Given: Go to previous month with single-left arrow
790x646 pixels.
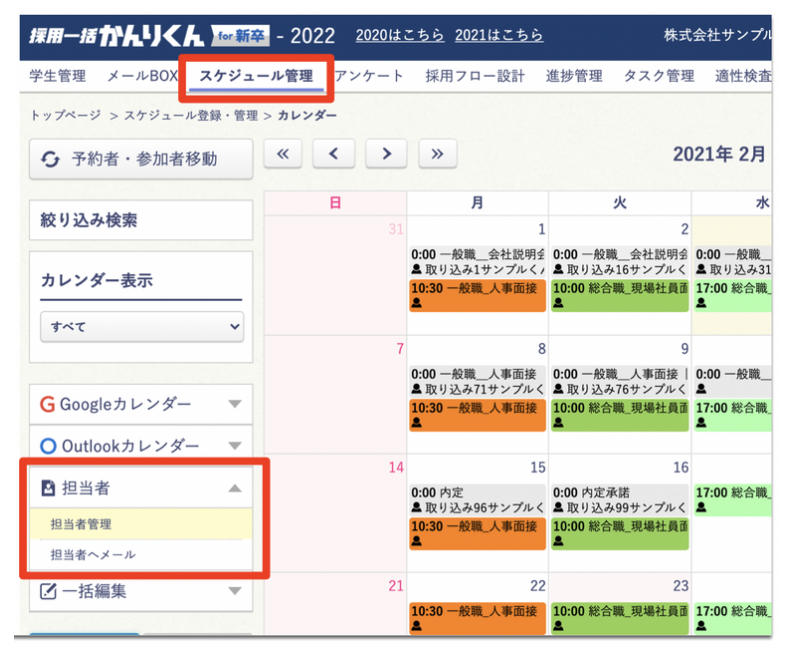Looking at the screenshot, I should pos(334,154).
